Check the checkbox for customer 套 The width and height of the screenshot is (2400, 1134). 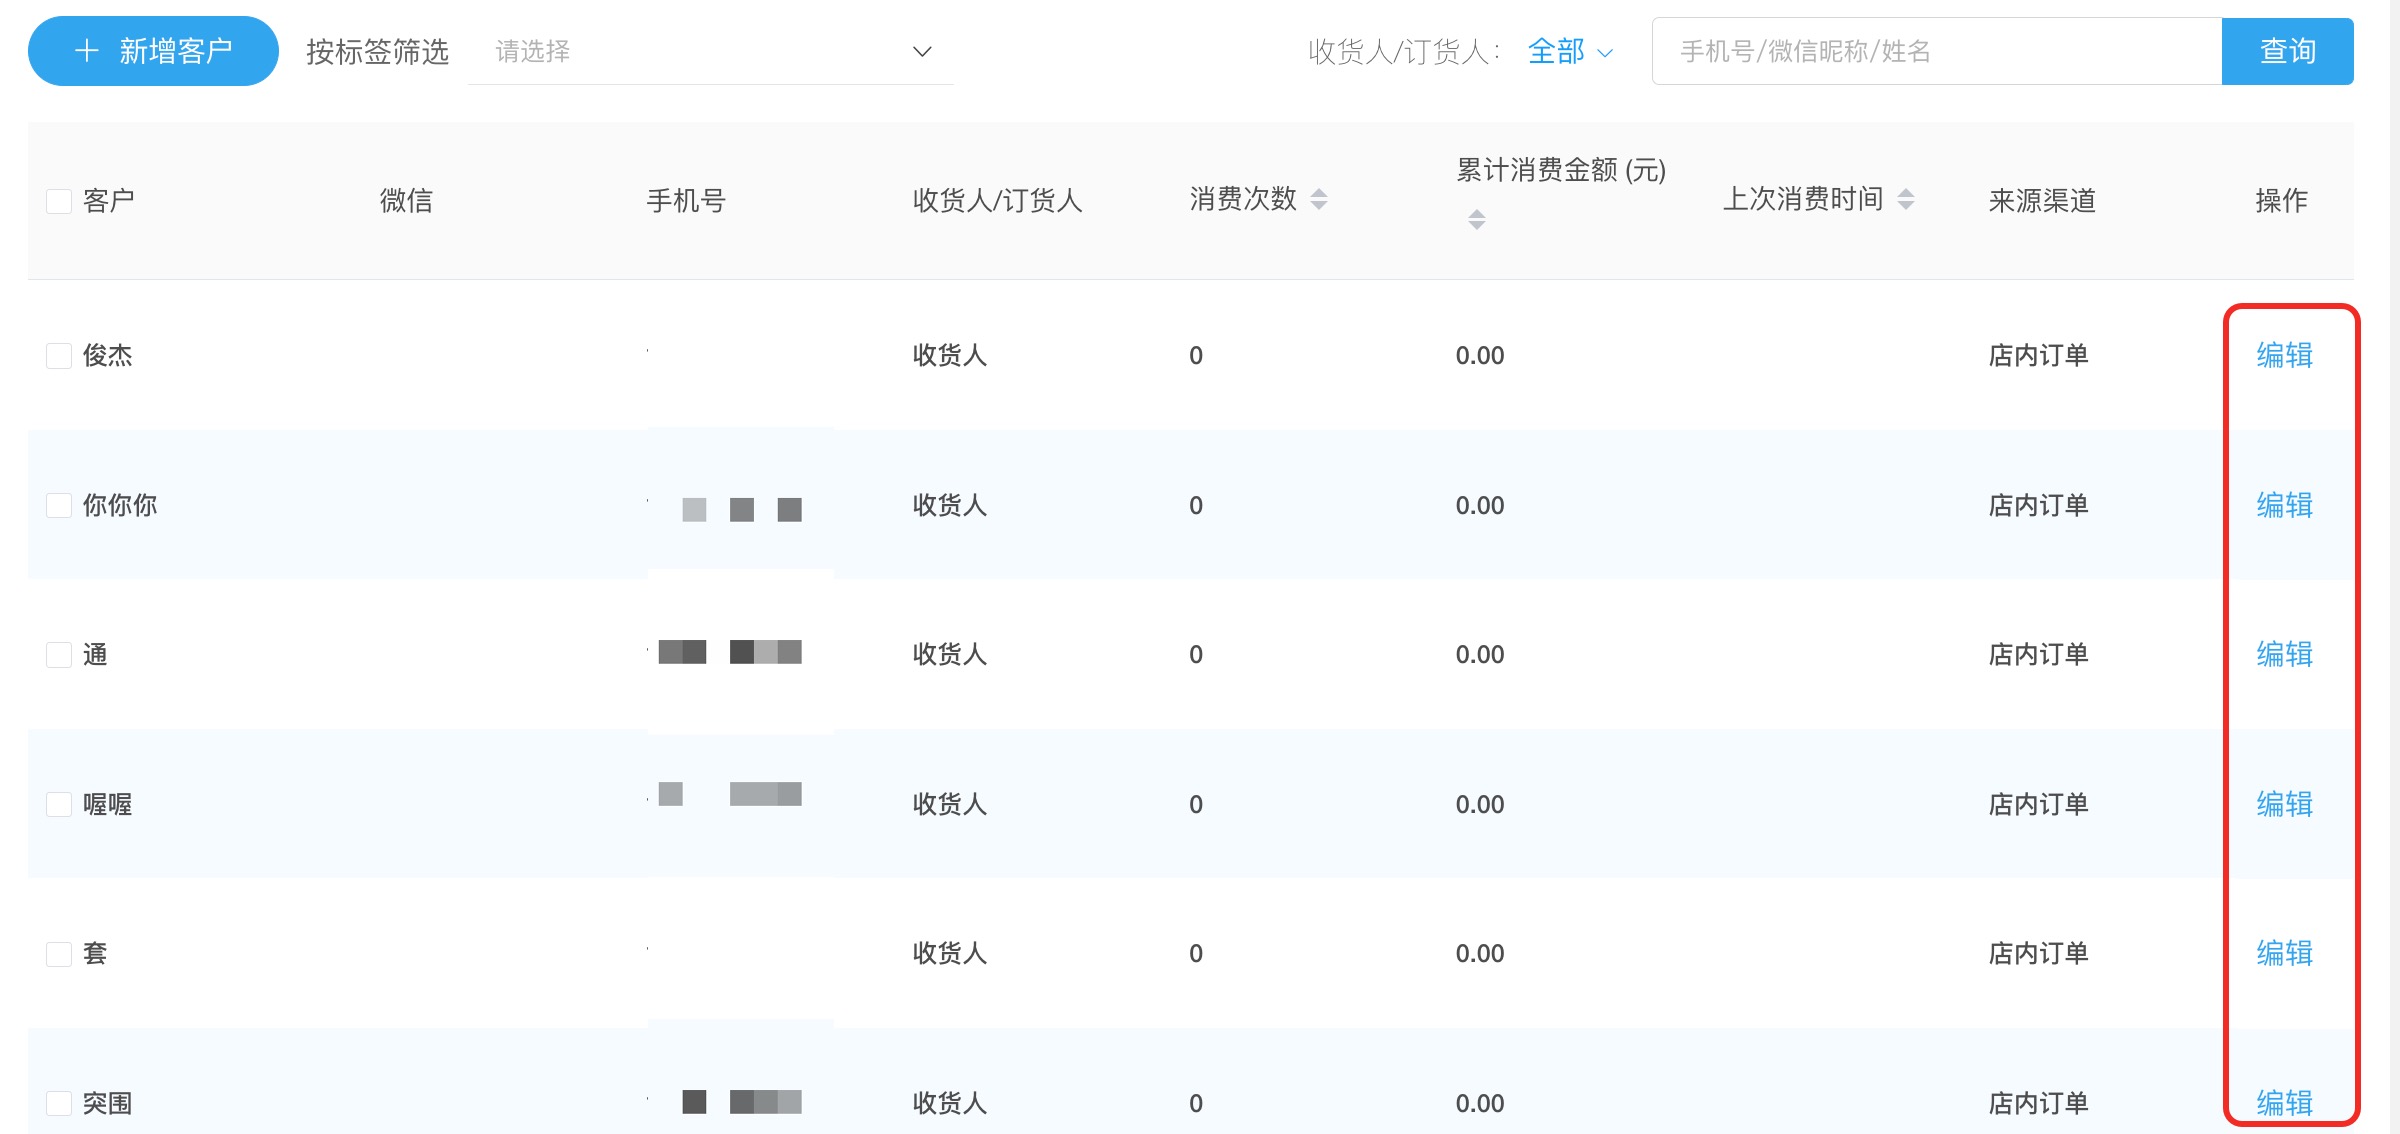tap(59, 954)
